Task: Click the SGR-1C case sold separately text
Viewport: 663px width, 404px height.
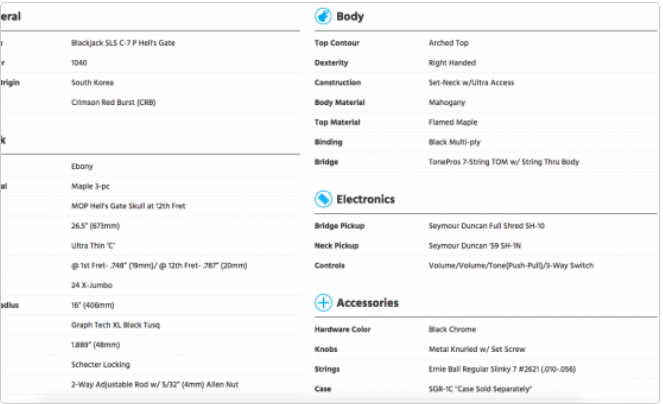Action: coord(480,388)
